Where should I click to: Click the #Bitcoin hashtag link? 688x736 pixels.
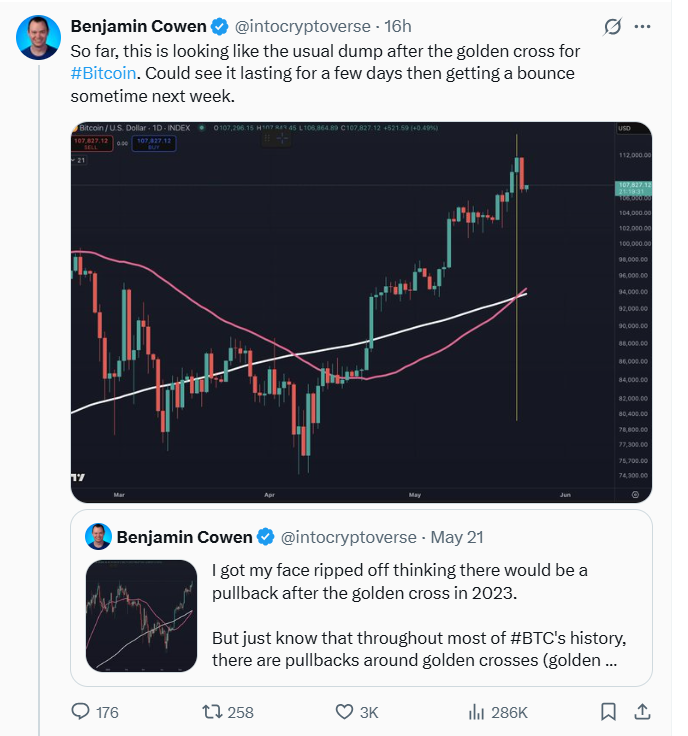pyautogui.click(x=103, y=73)
